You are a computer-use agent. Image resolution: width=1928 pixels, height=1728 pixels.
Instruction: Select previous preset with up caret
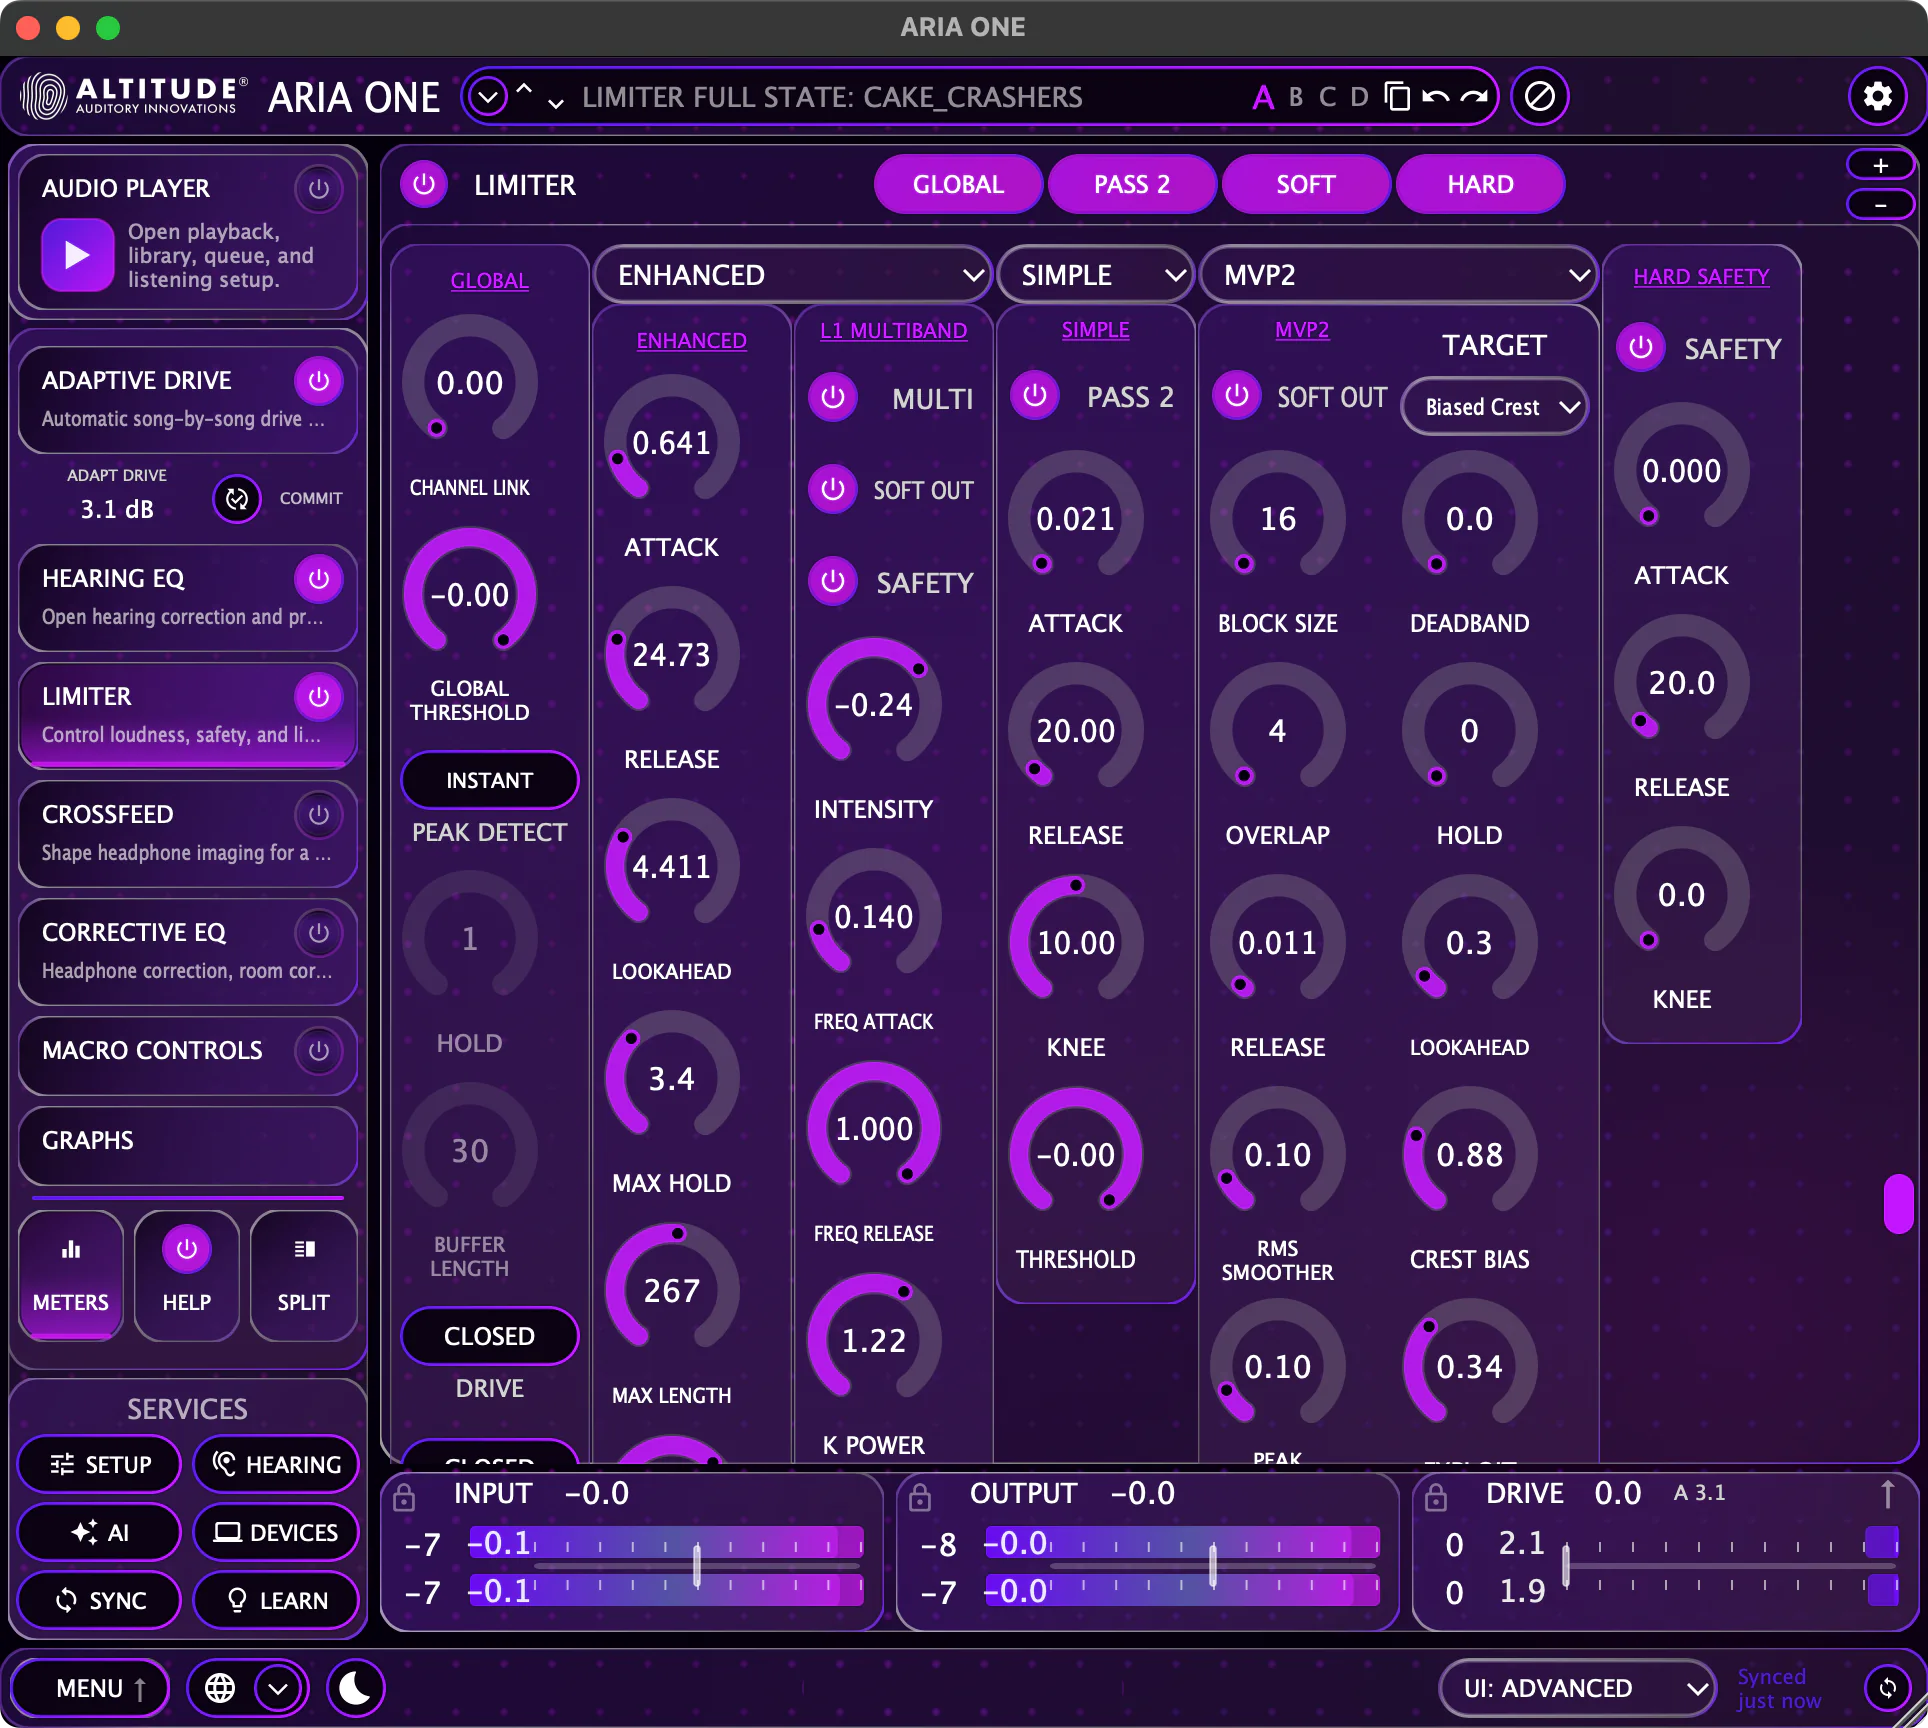pos(524,90)
